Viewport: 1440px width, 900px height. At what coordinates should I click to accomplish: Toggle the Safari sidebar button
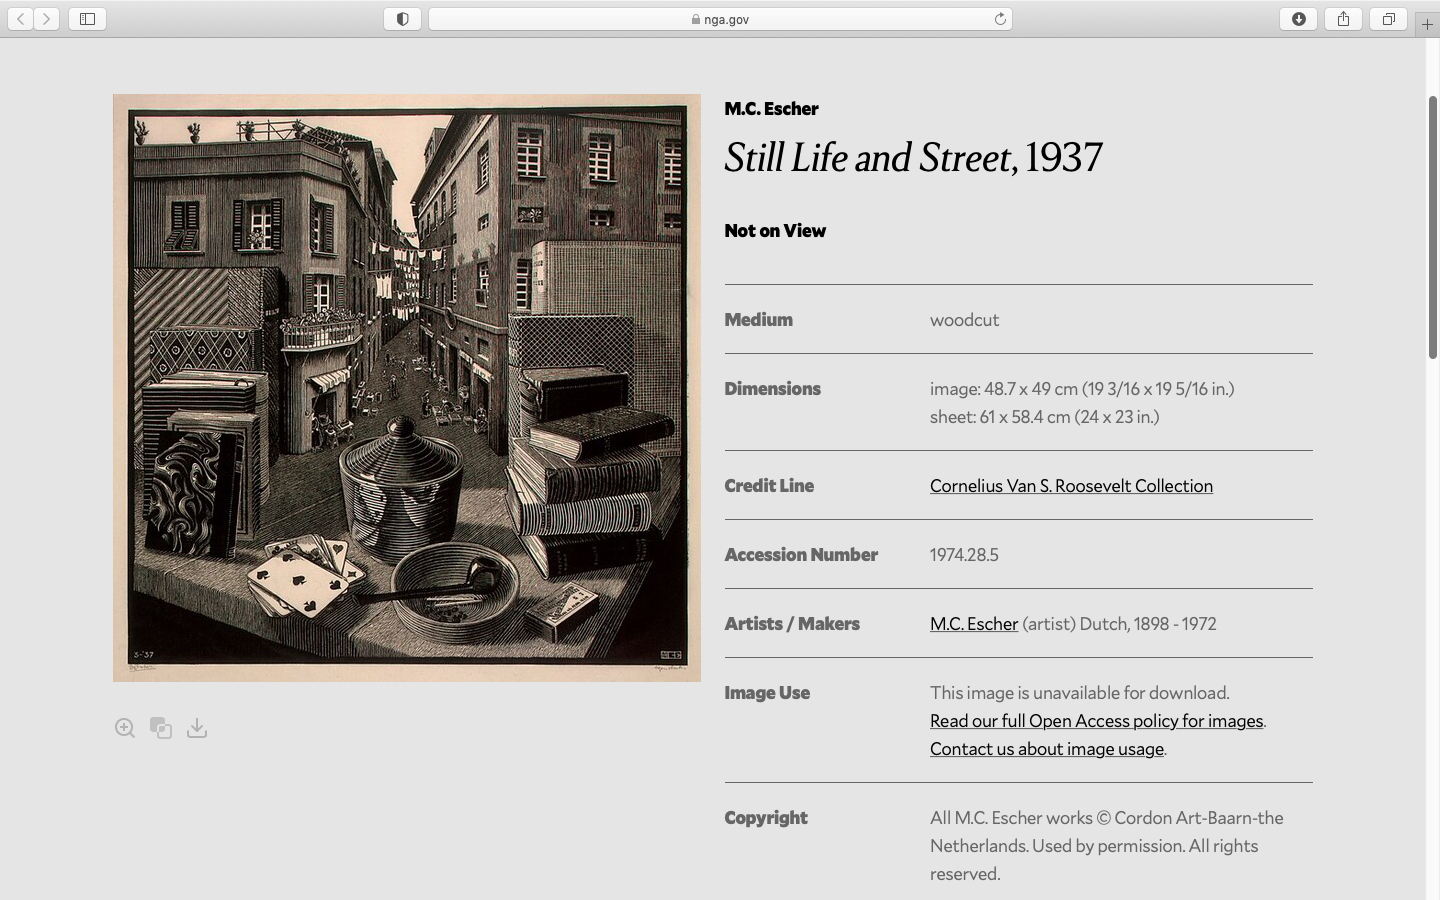(x=87, y=19)
